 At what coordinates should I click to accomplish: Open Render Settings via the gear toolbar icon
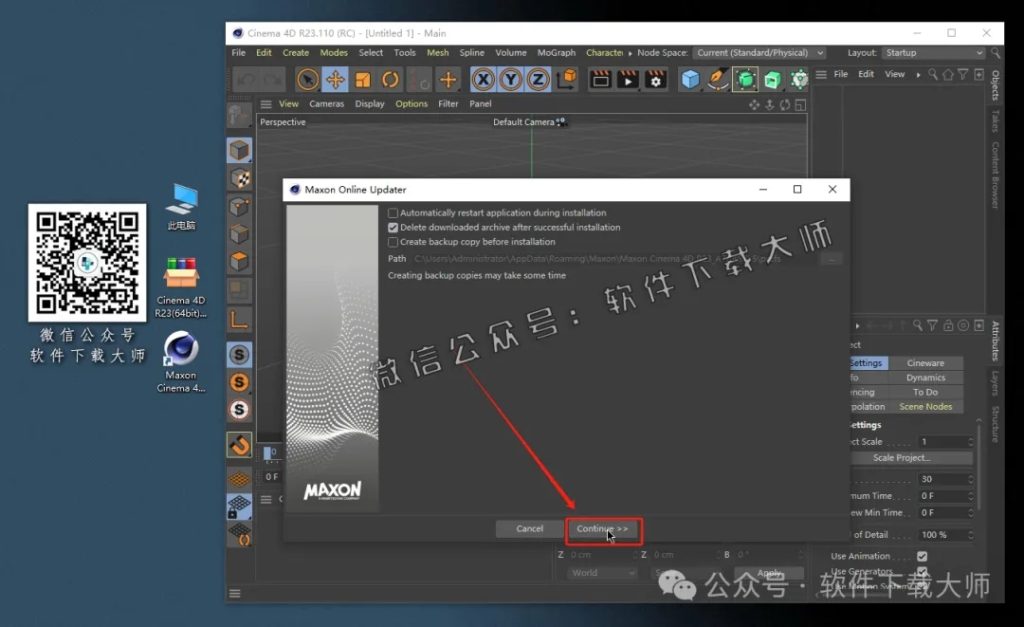coord(657,79)
